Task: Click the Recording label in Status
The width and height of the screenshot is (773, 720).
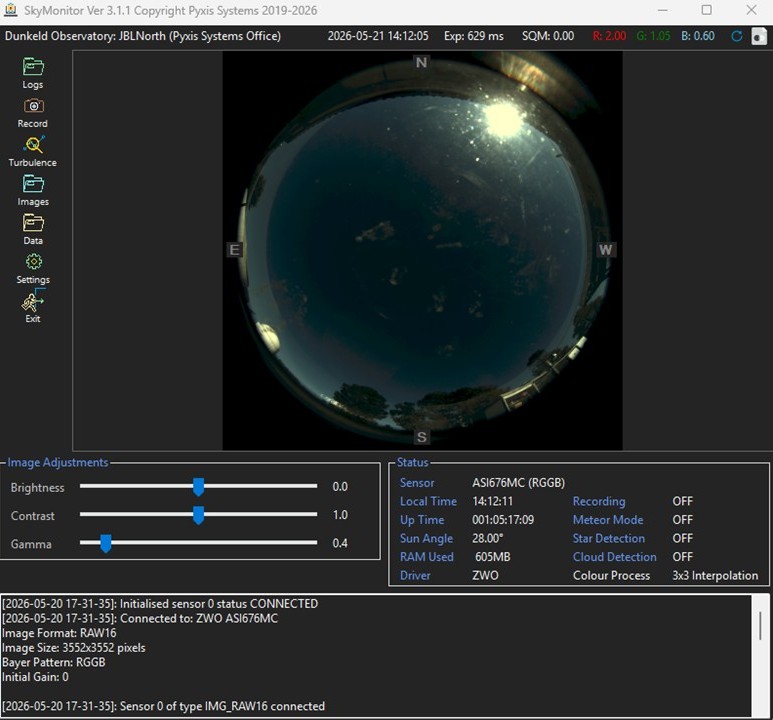Action: 599,502
